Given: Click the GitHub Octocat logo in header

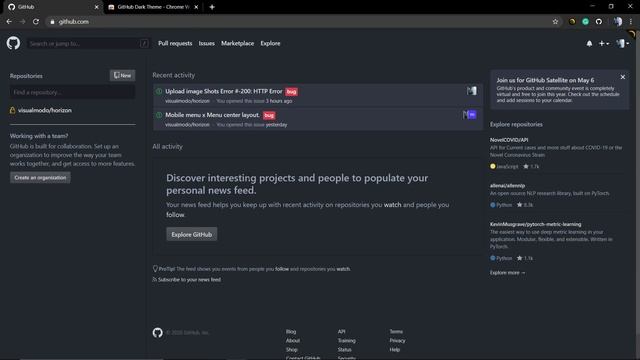Looking at the screenshot, I should [13, 43].
